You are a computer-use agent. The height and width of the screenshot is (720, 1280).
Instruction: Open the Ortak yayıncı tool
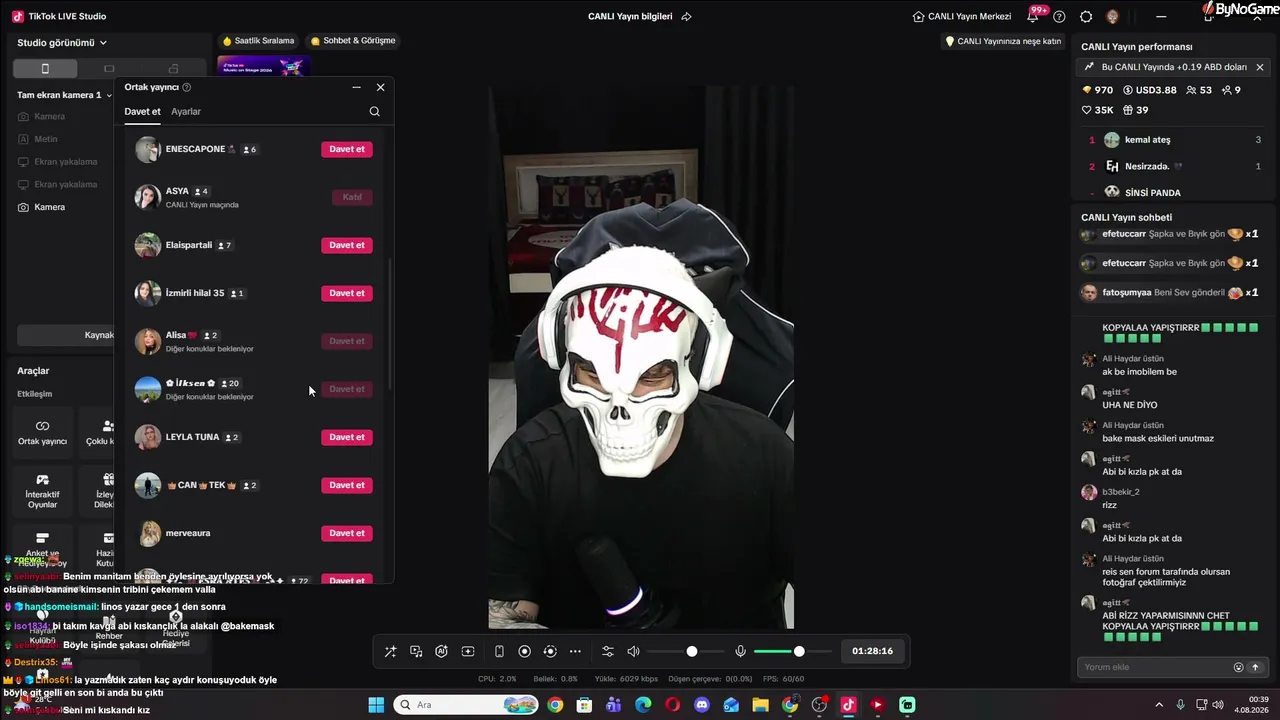coord(42,432)
